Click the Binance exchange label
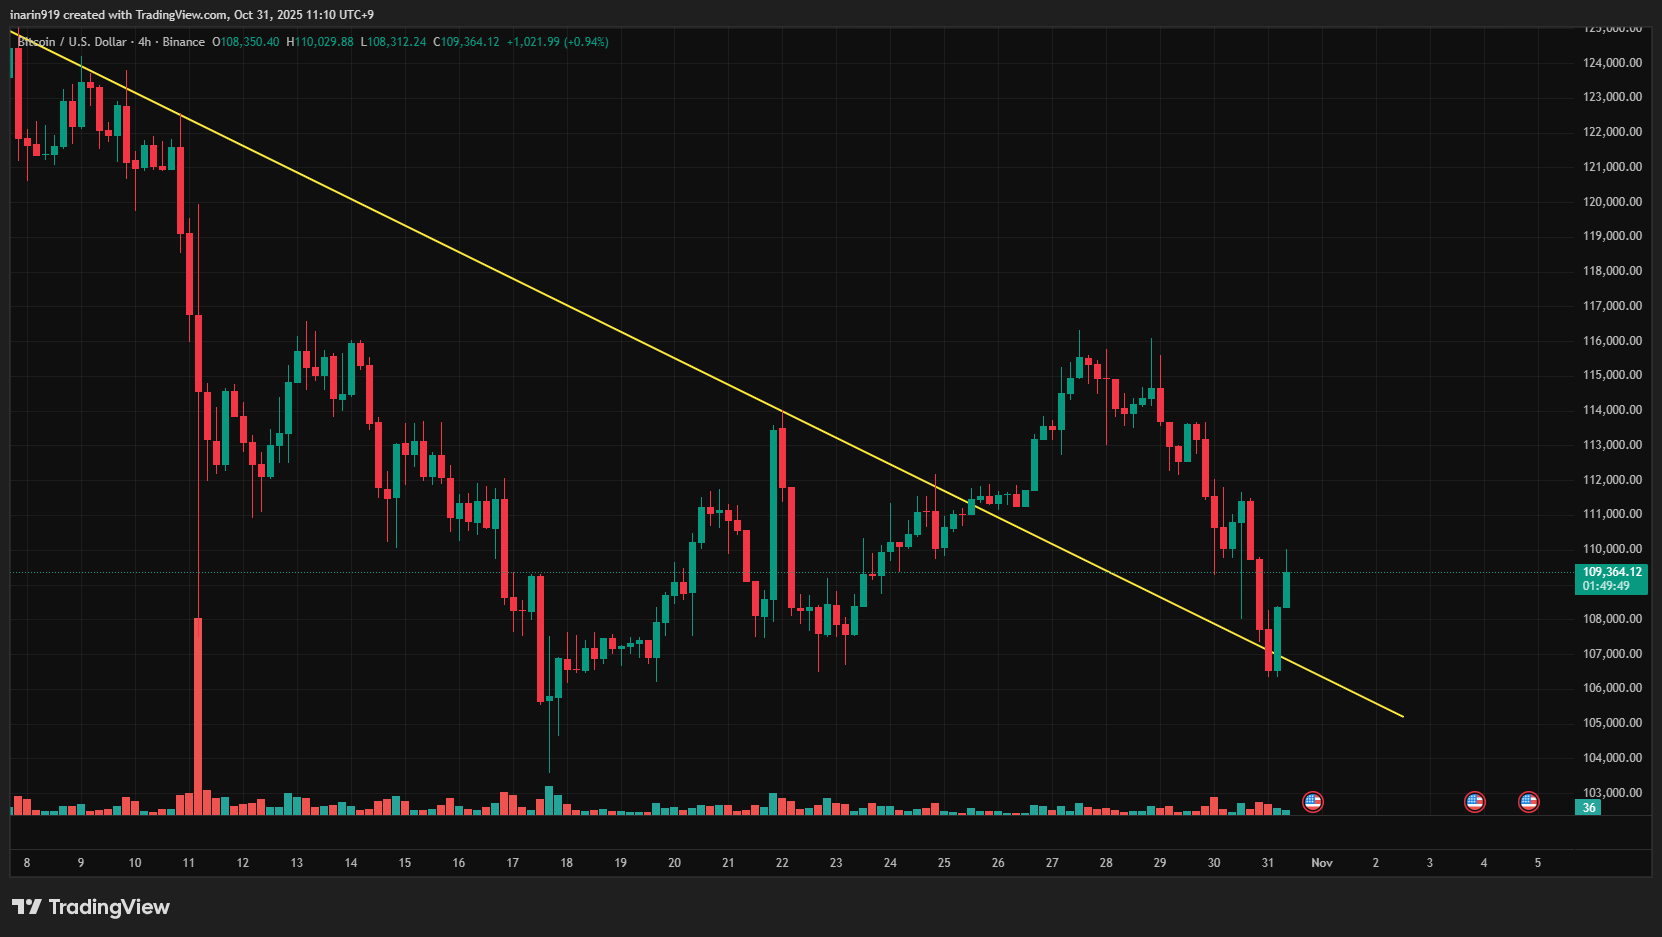This screenshot has height=937, width=1662. point(183,42)
